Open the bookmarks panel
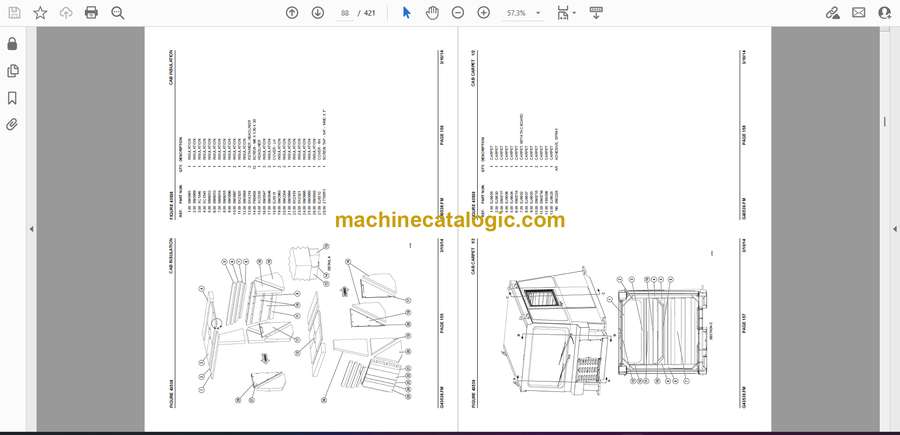This screenshot has height=435, width=900. 12,98
